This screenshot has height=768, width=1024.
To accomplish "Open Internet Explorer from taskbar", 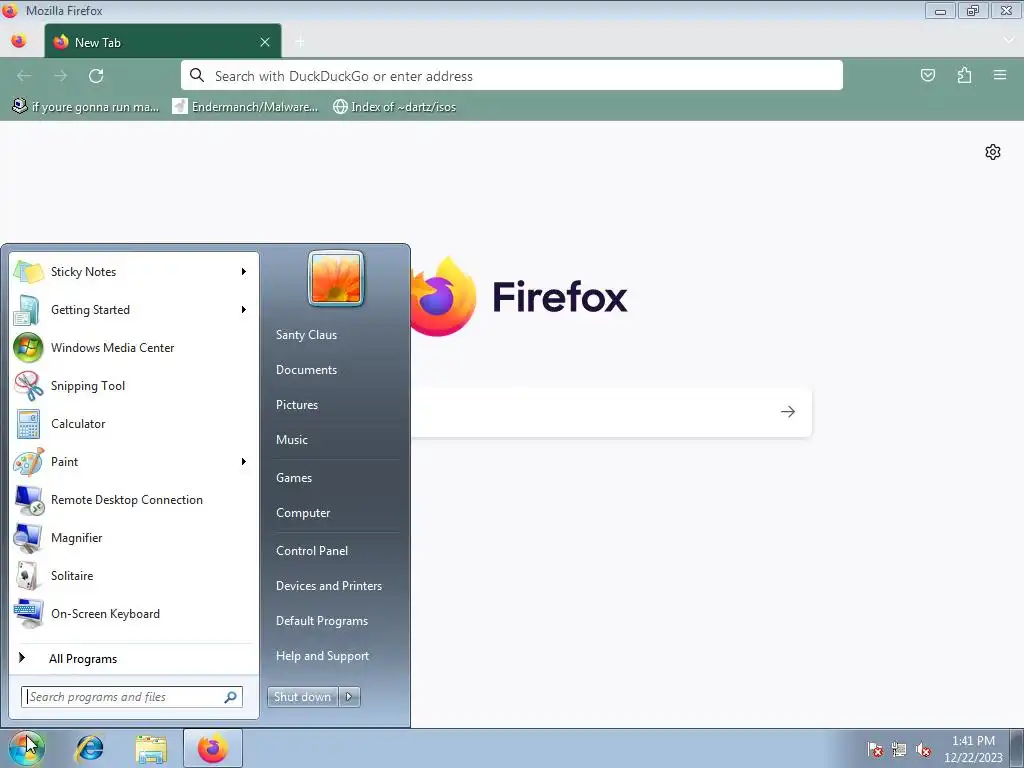I will point(89,748).
